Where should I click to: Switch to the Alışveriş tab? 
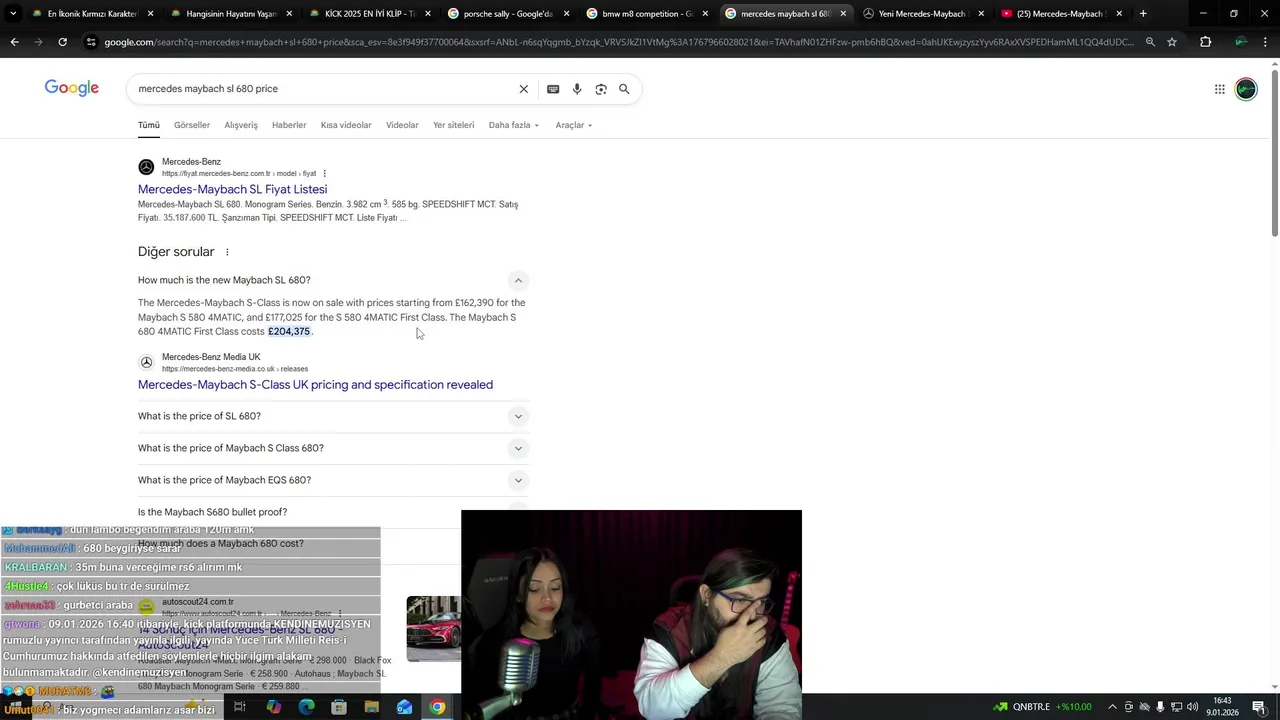tap(241, 125)
